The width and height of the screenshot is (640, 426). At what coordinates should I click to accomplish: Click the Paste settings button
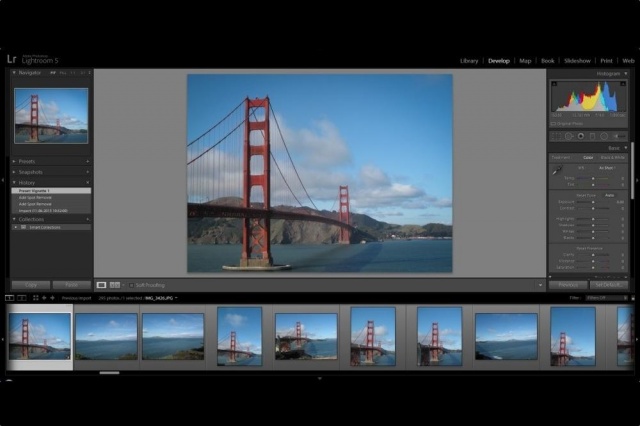pyautogui.click(x=71, y=285)
